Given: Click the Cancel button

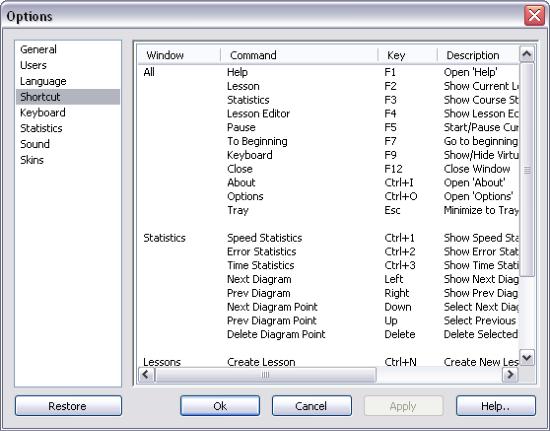Looking at the screenshot, I should (311, 406).
